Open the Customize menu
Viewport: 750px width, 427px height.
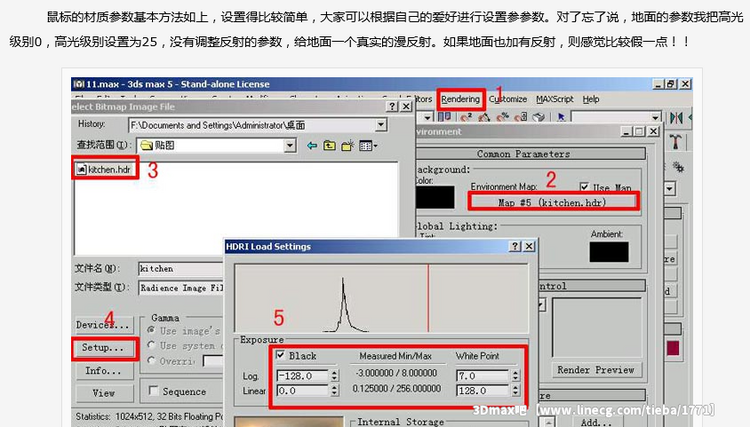pos(508,99)
